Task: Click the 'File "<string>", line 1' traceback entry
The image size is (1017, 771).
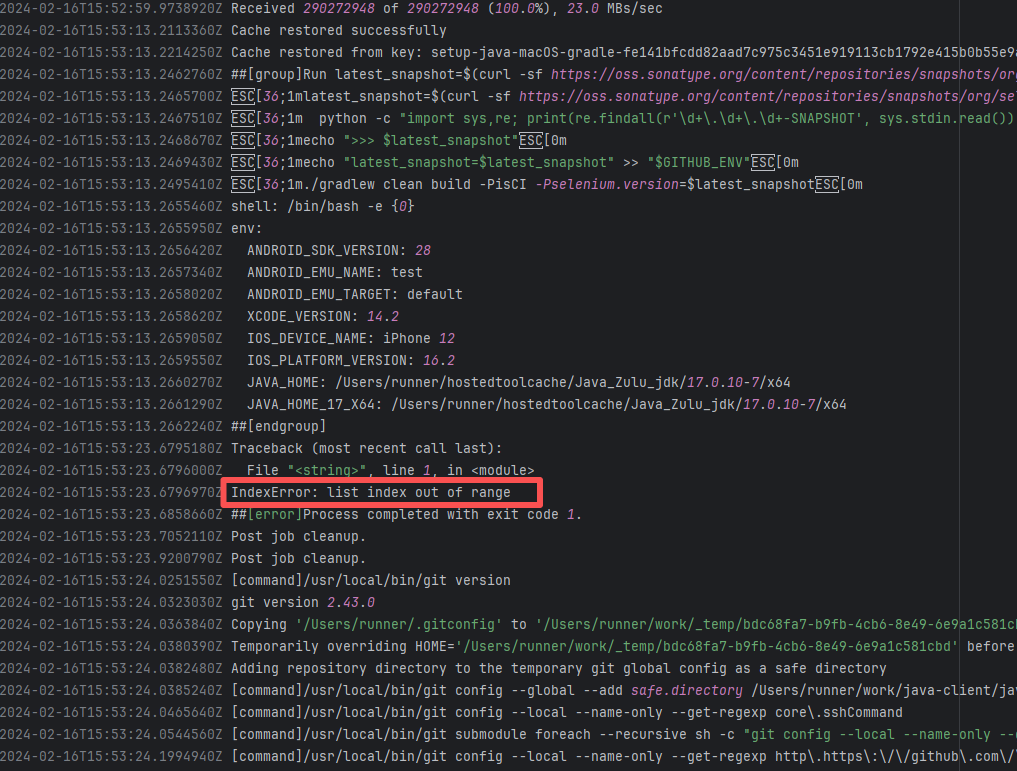Action: [390, 470]
